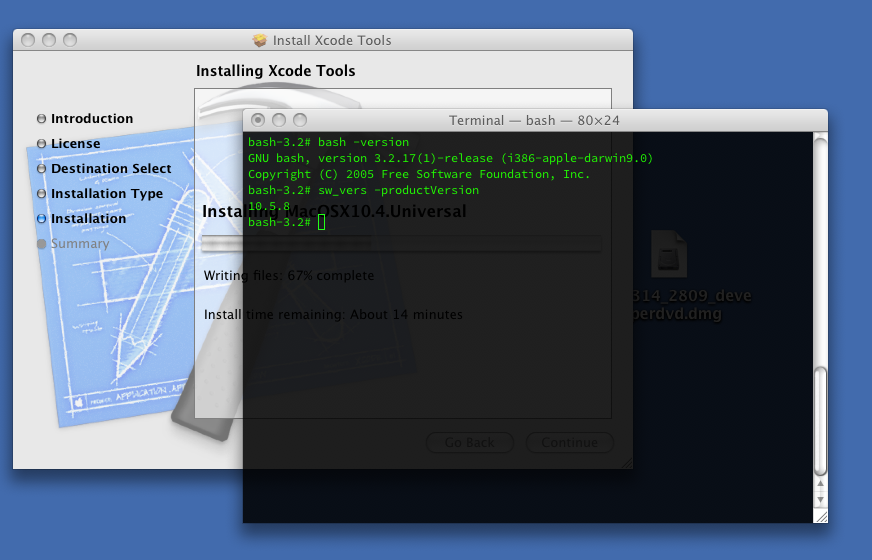The height and width of the screenshot is (560, 872).
Task: Select the Installation Type step
Action: [x=100, y=194]
